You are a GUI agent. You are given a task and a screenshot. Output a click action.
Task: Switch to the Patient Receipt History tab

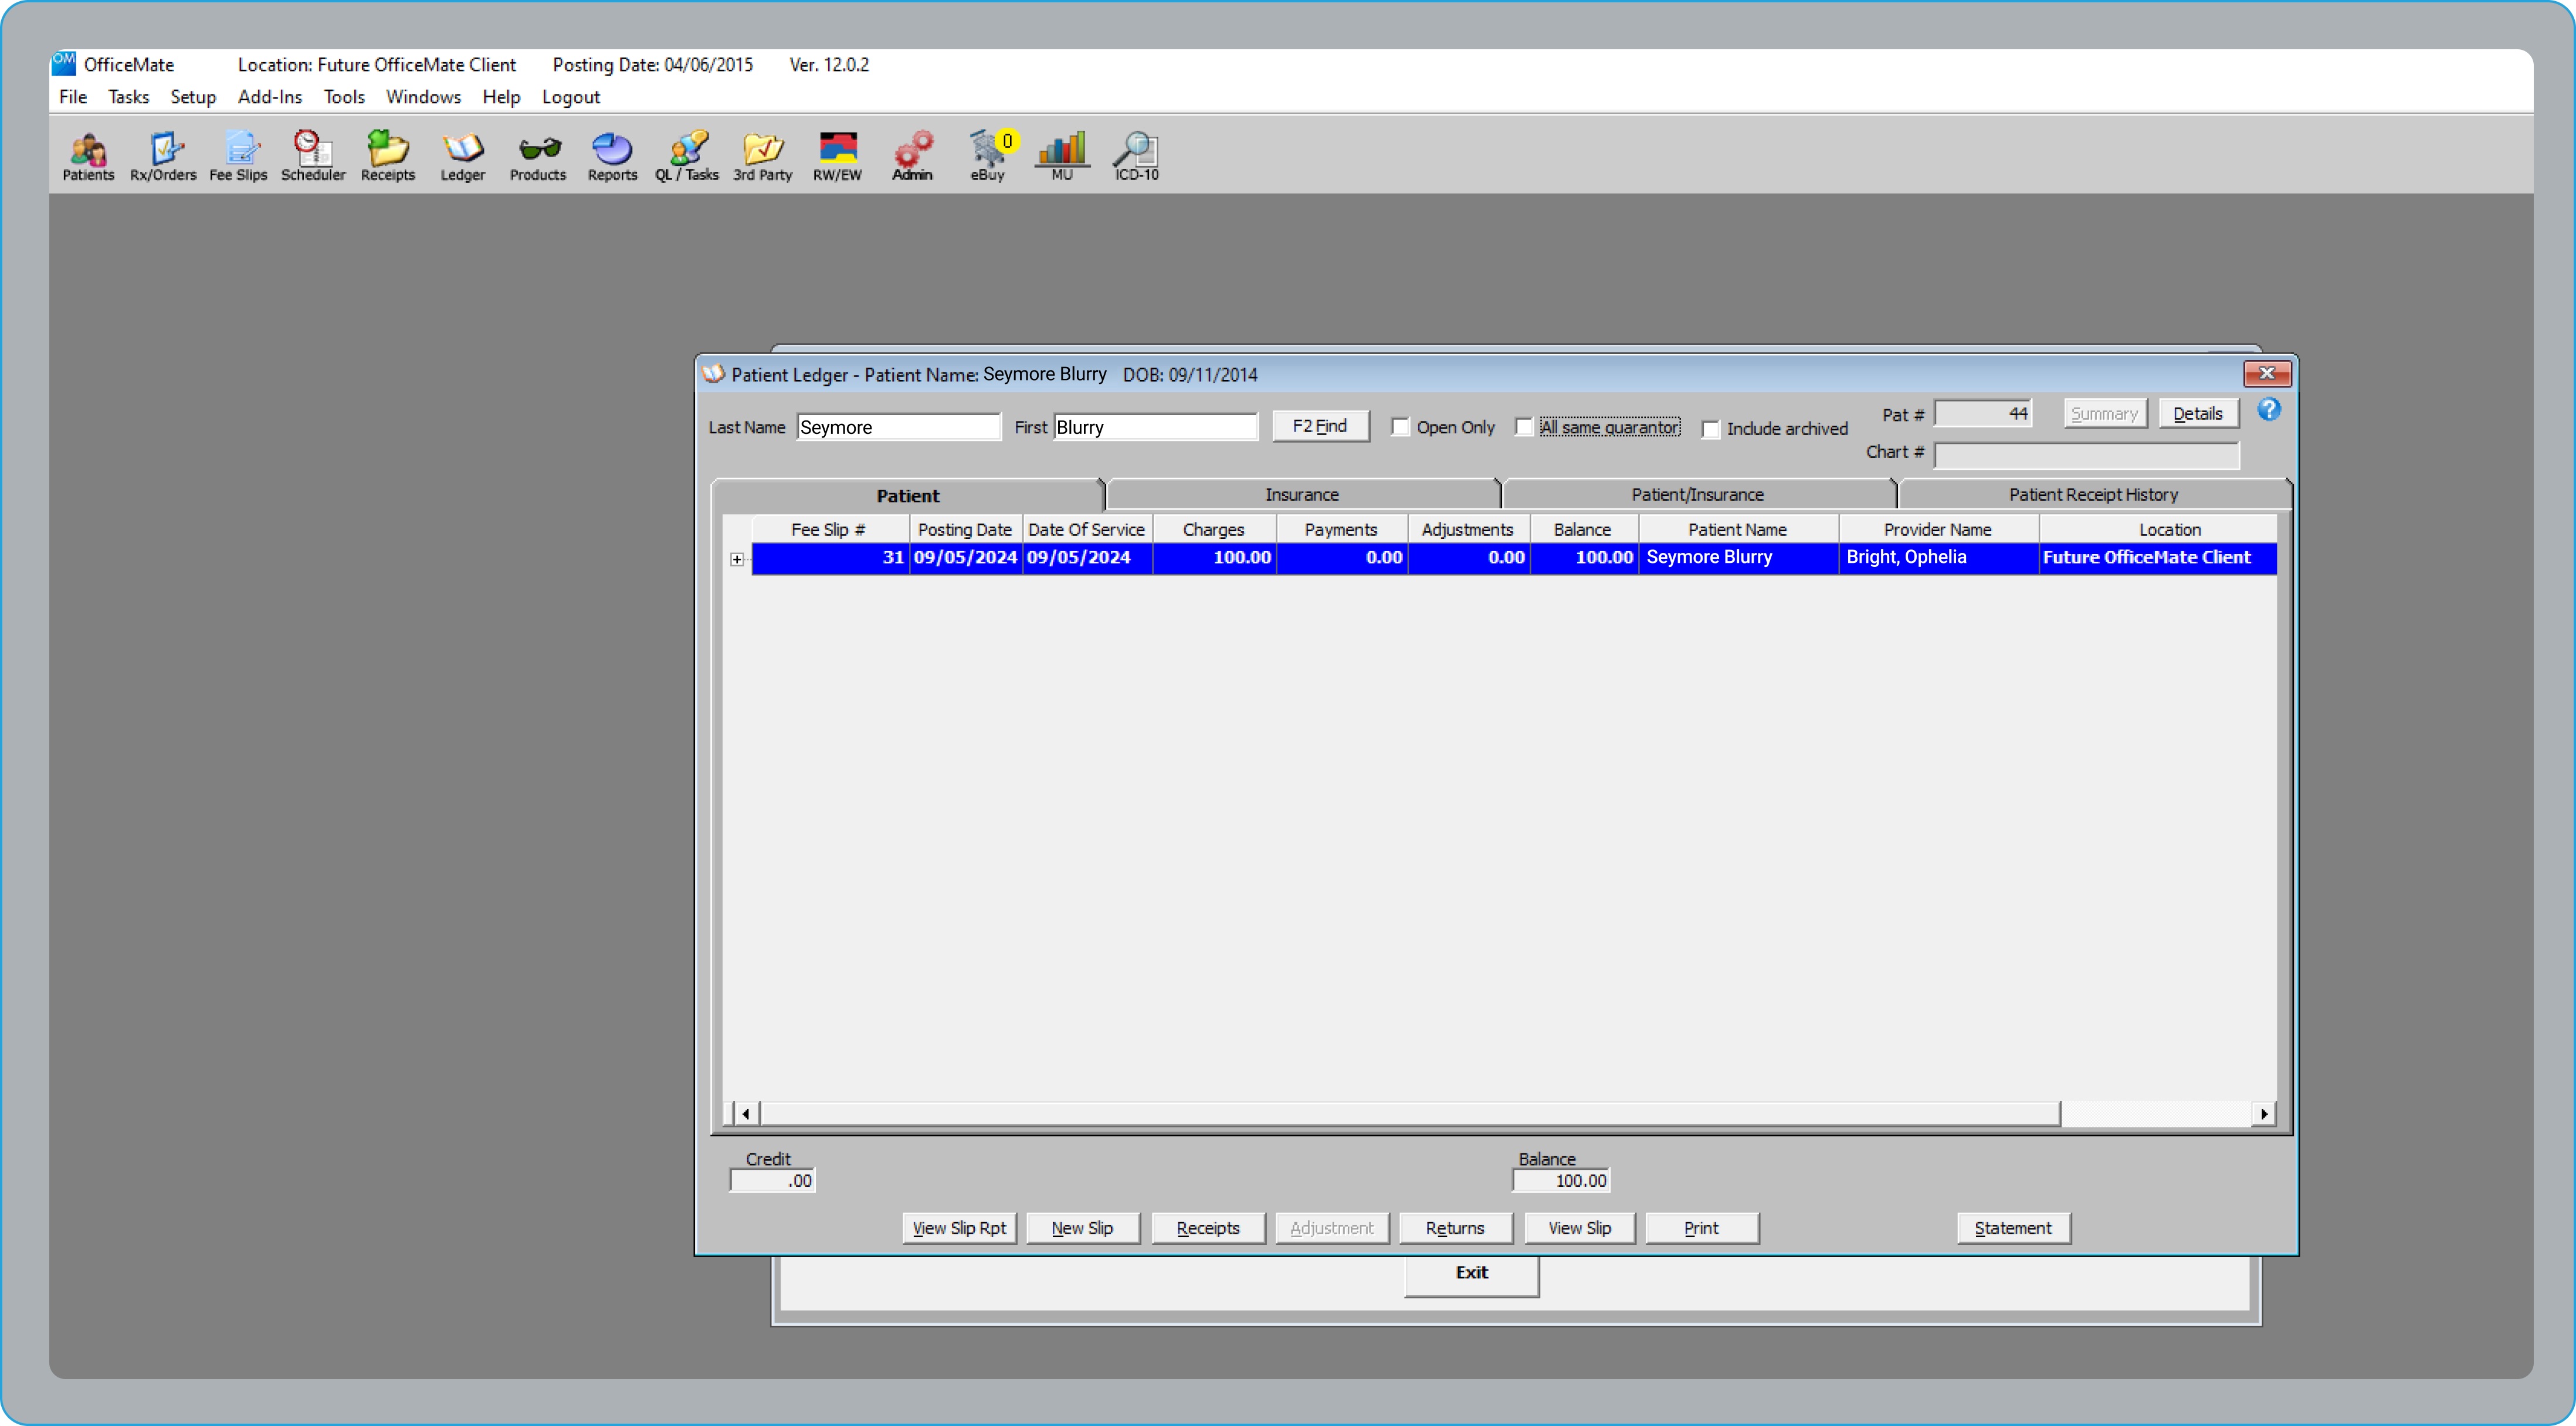2093,494
